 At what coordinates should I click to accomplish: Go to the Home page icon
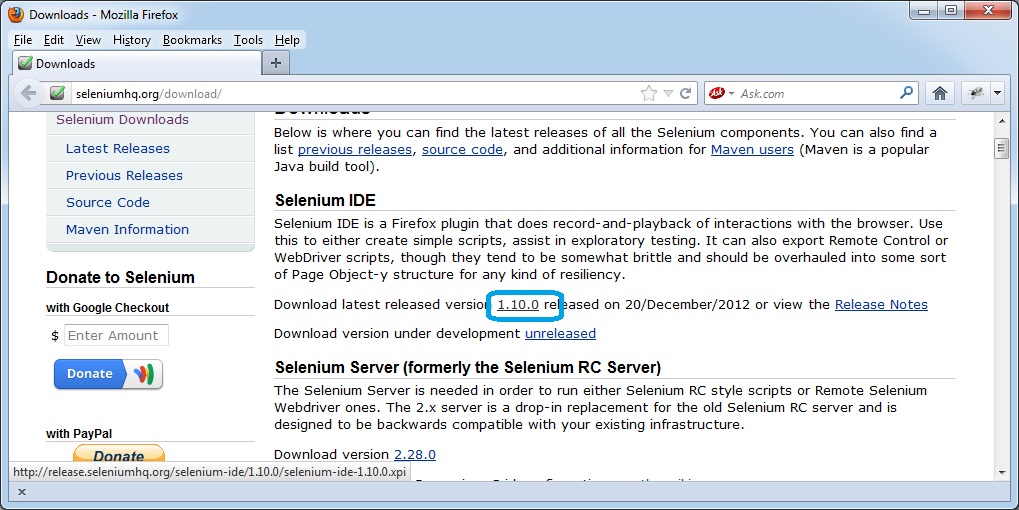(x=940, y=93)
